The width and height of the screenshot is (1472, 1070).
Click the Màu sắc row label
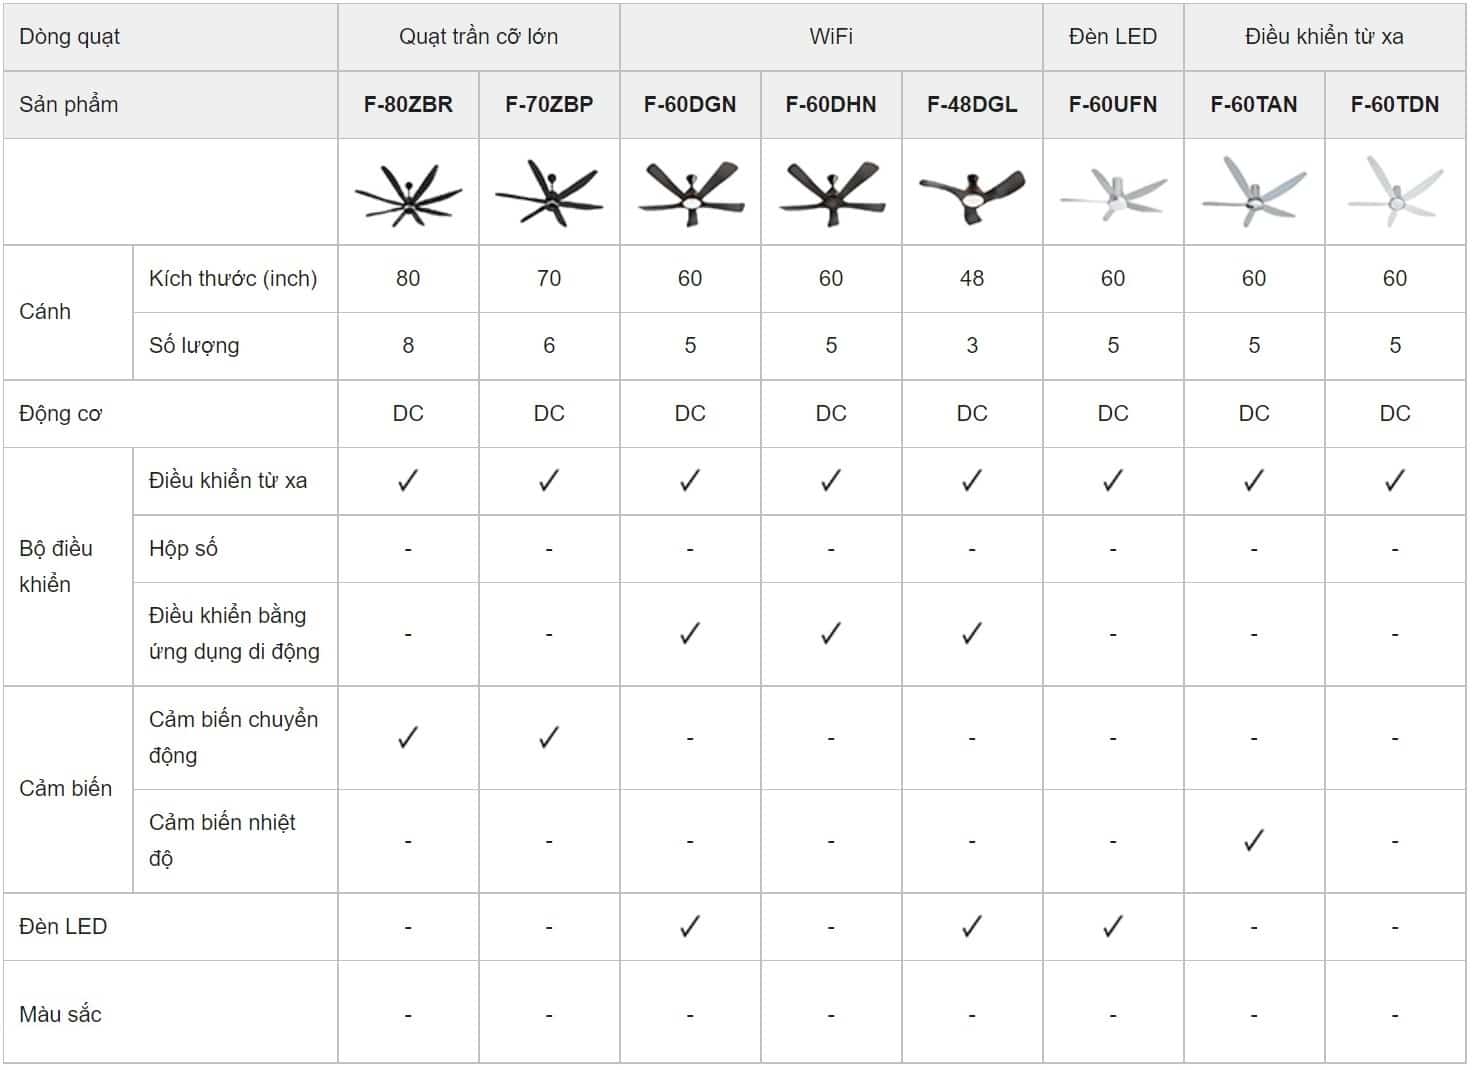pyautogui.click(x=61, y=1014)
